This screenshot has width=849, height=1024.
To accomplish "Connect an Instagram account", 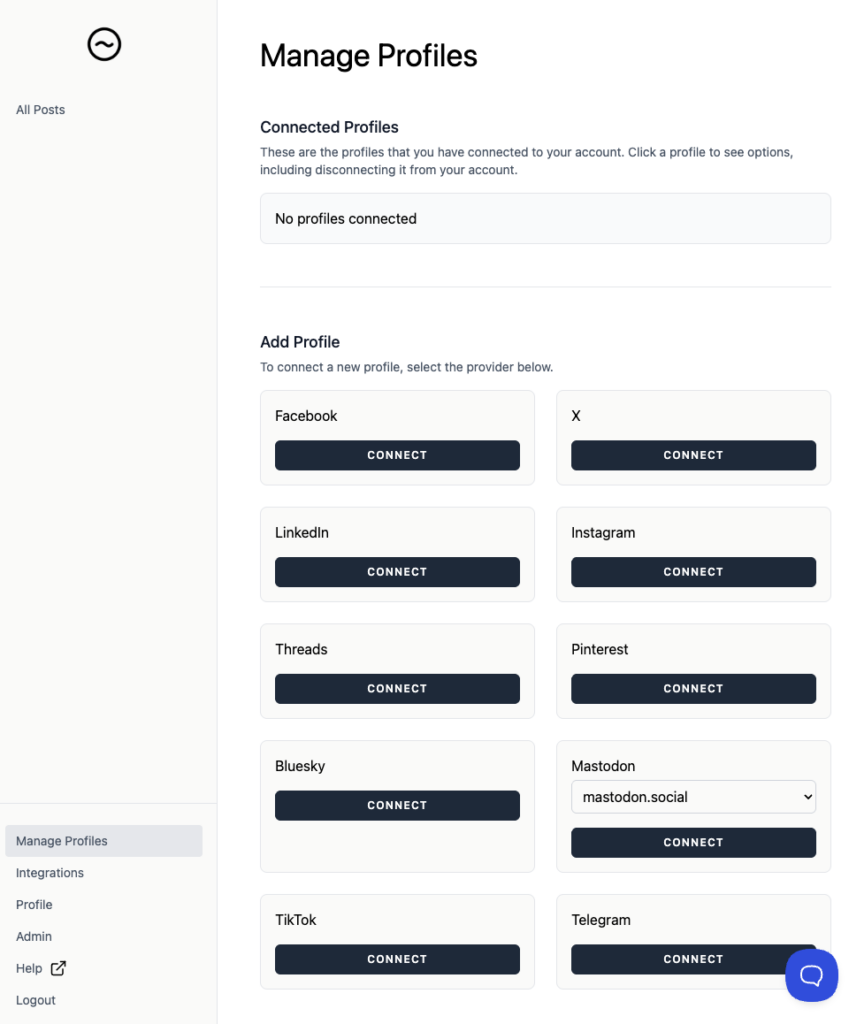I will 693,572.
